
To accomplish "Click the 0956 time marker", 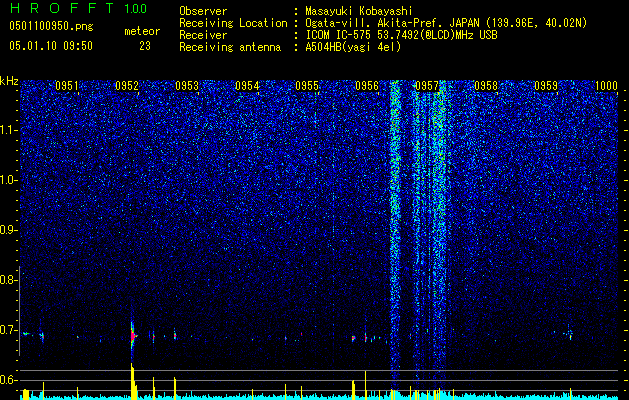I will [x=367, y=85].
